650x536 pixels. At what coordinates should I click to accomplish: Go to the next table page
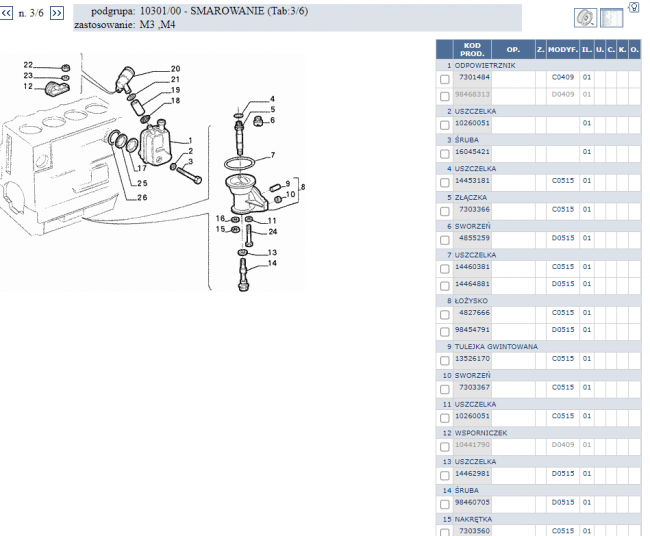56,13
